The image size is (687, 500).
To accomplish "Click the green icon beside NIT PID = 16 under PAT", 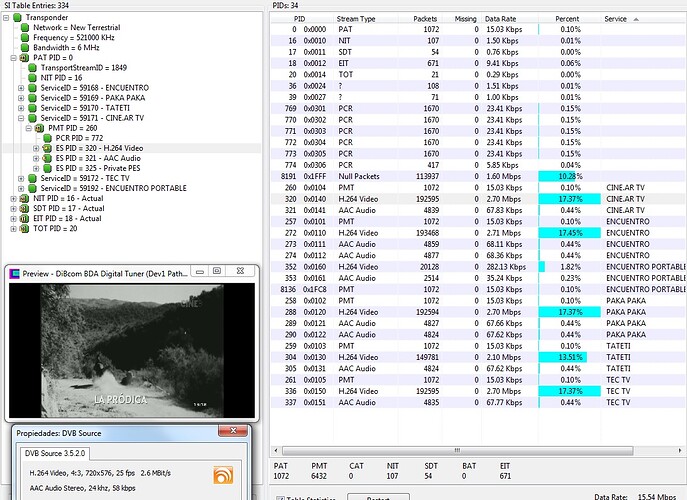I will (x=32, y=78).
